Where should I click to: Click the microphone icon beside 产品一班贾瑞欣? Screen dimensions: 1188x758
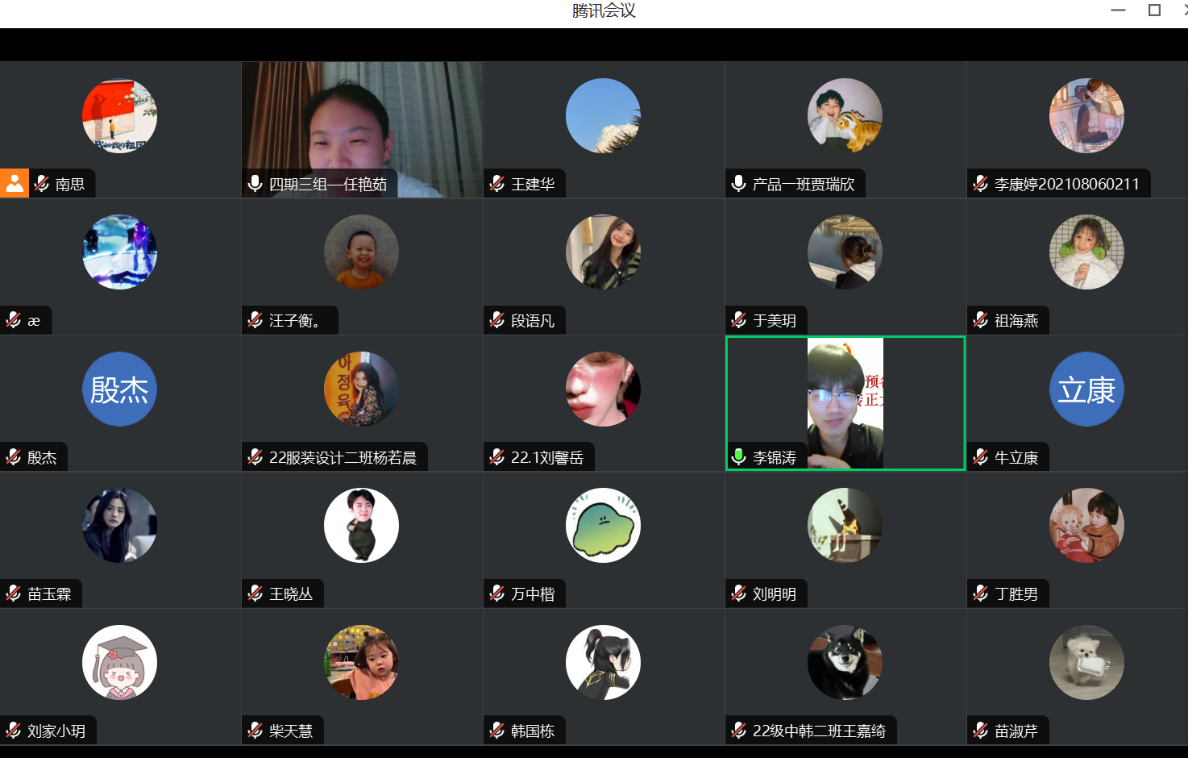pos(739,184)
